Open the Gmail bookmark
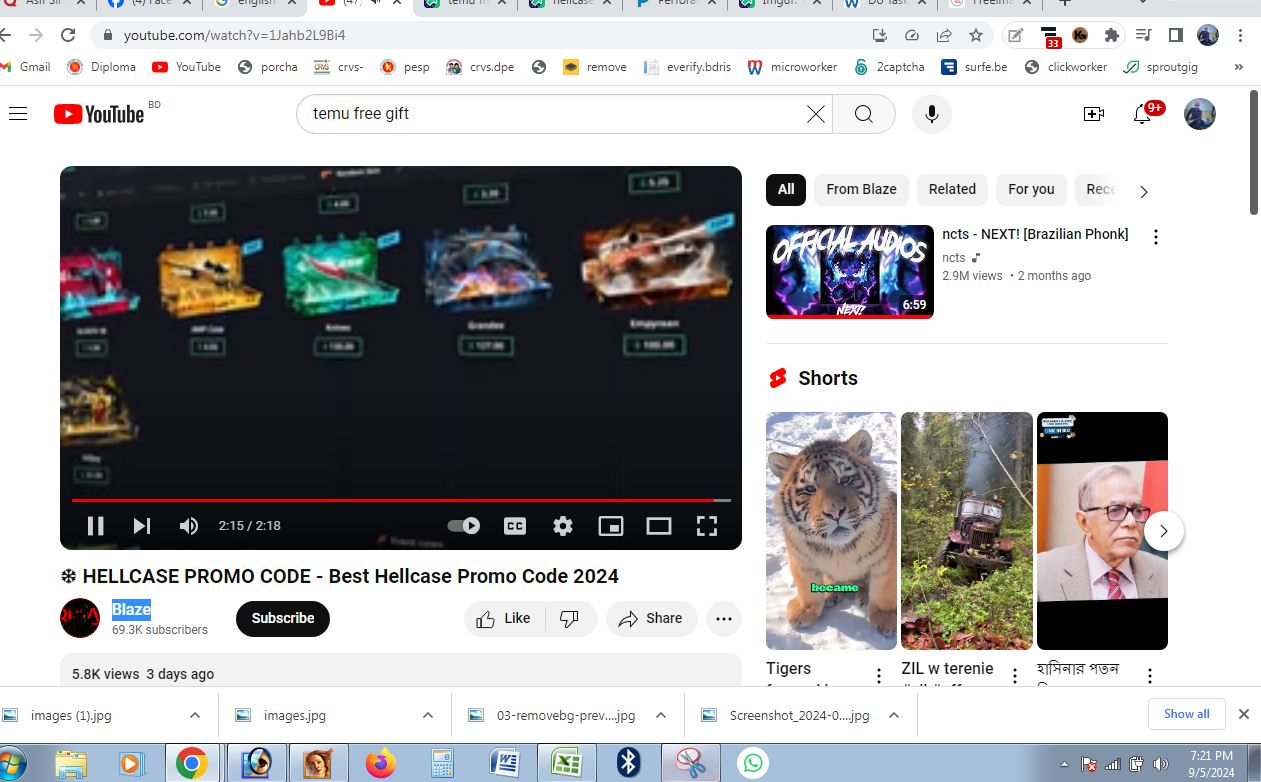Viewport: 1261px width, 782px height. coord(26,67)
